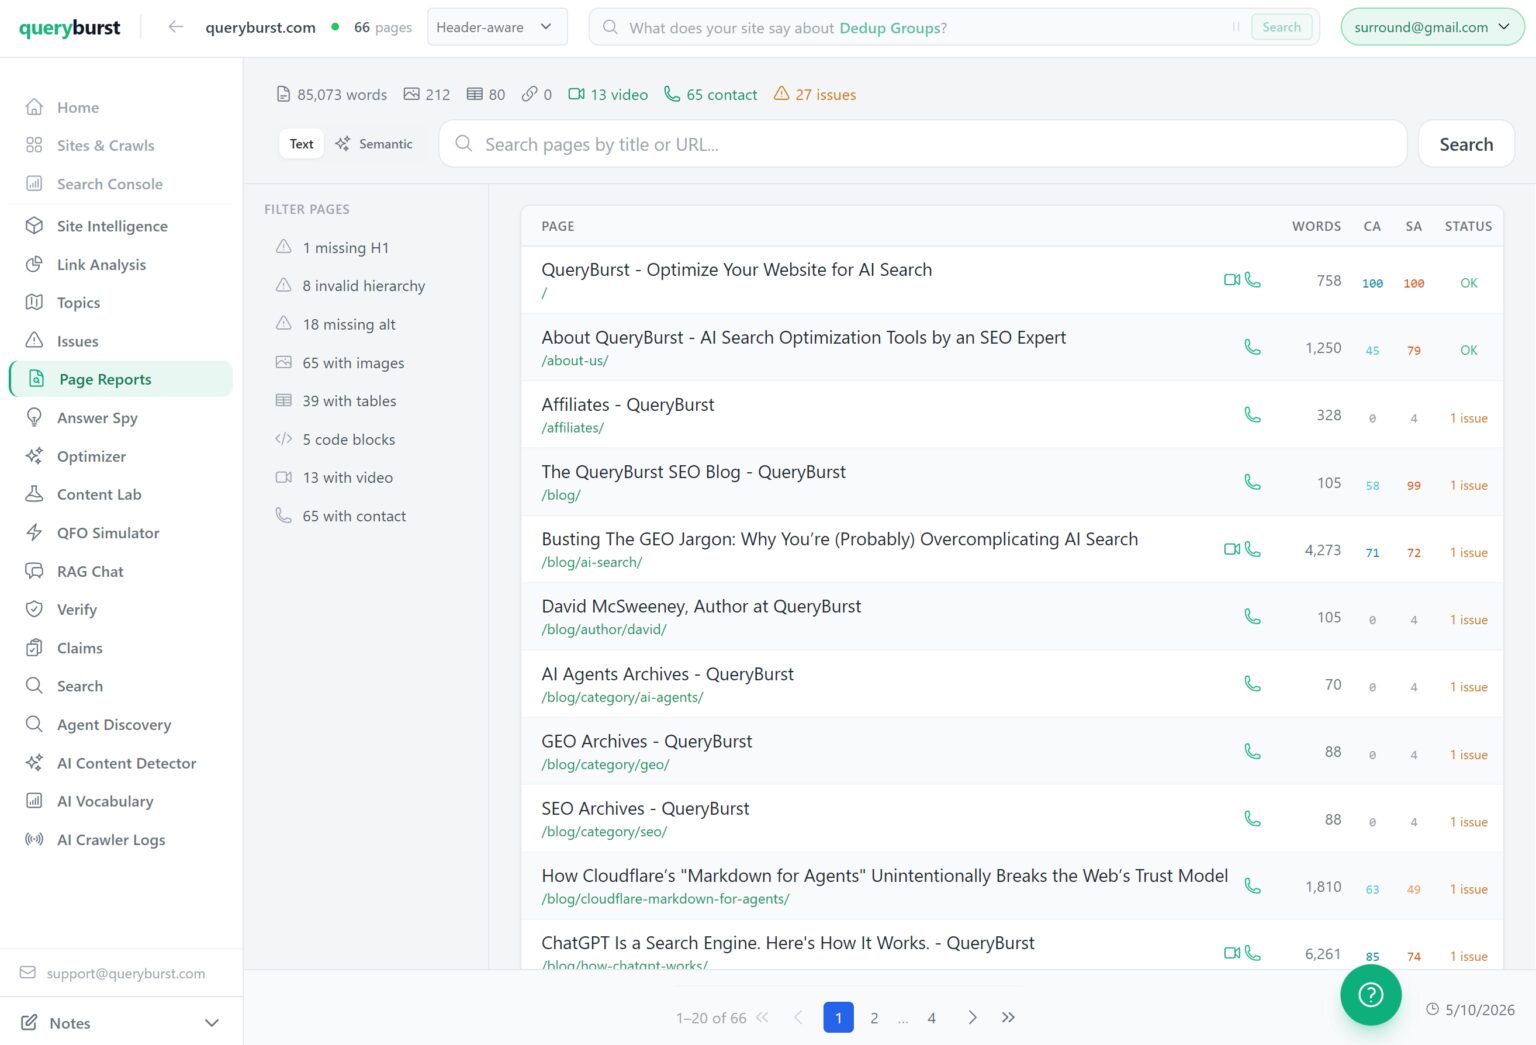Select Page Reports in the sidebar
Image resolution: width=1536 pixels, height=1045 pixels.
pos(121,379)
